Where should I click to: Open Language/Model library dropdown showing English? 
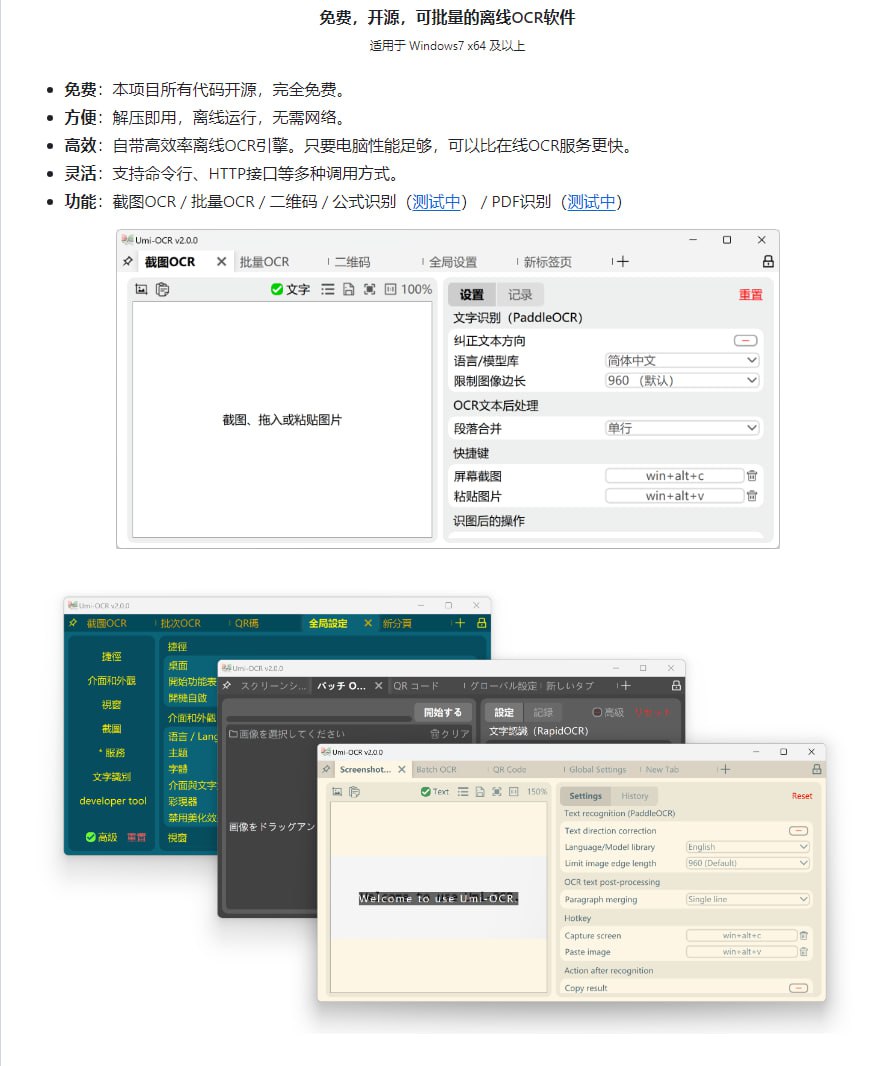(x=748, y=846)
